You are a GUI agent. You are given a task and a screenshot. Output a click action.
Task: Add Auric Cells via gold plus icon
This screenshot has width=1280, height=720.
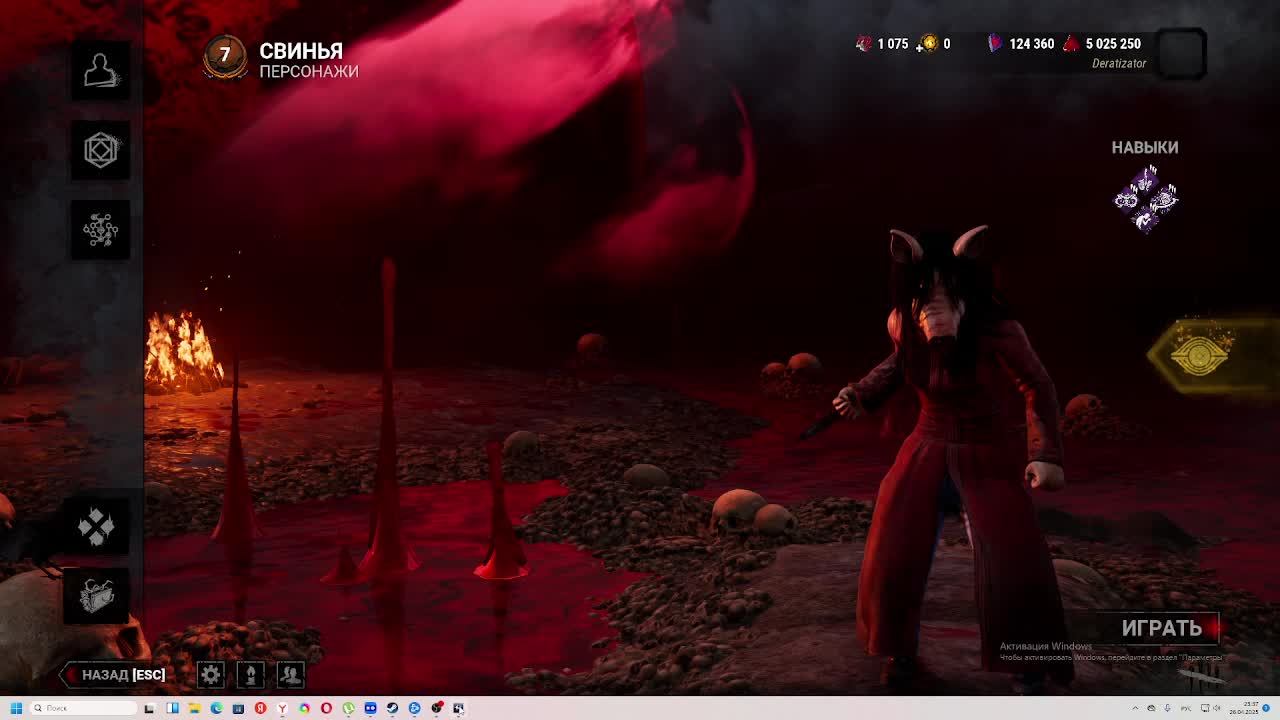[x=929, y=44]
